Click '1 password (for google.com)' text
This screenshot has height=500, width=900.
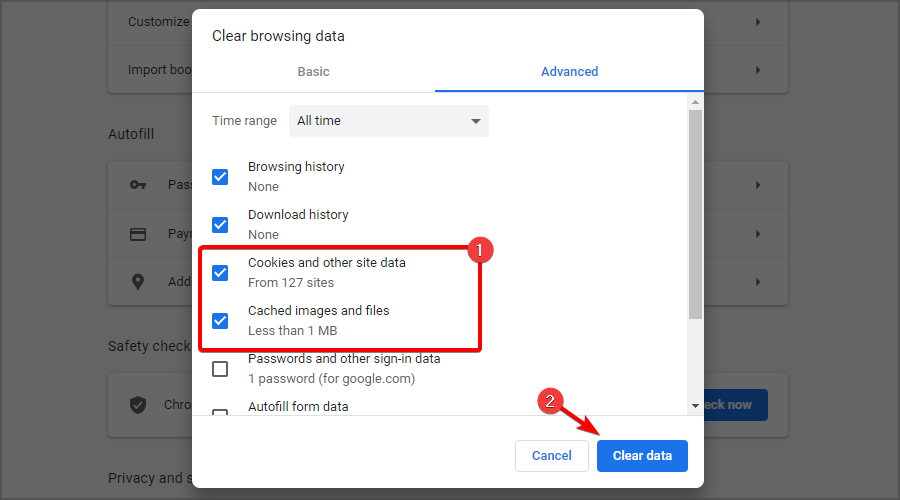(x=332, y=379)
